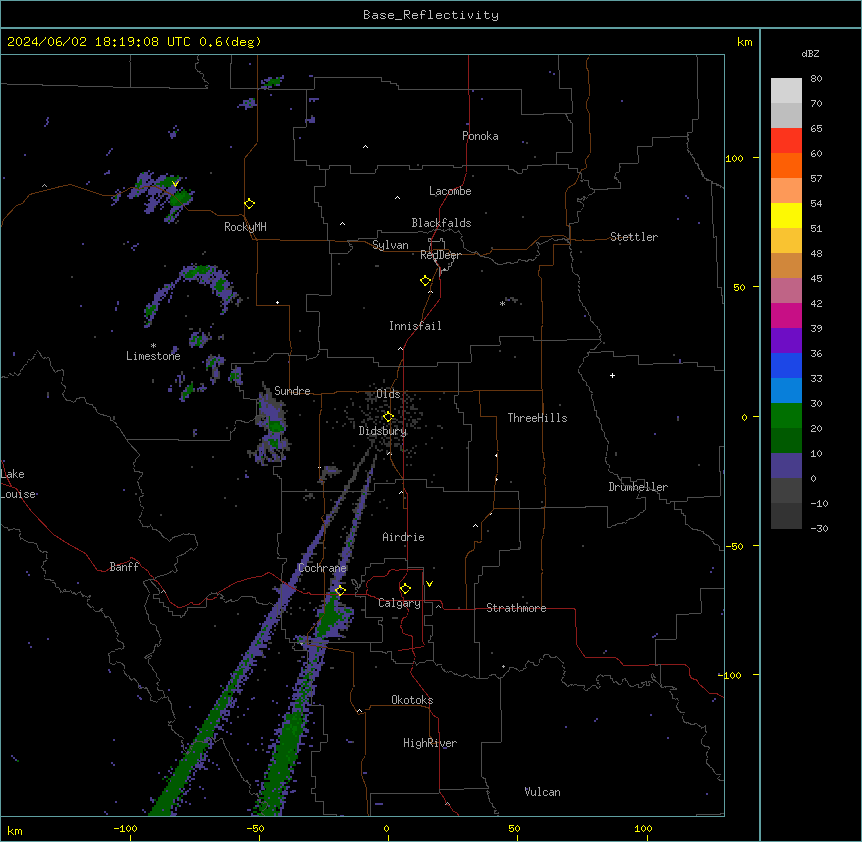Click the yellow diamond marker below Cochrane

tap(340, 591)
